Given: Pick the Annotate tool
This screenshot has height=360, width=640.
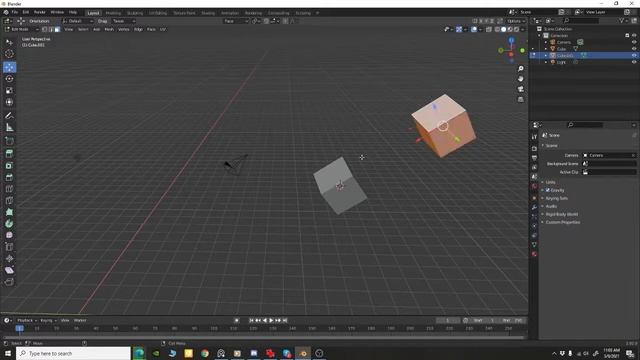Looking at the screenshot, I should click(x=9, y=116).
